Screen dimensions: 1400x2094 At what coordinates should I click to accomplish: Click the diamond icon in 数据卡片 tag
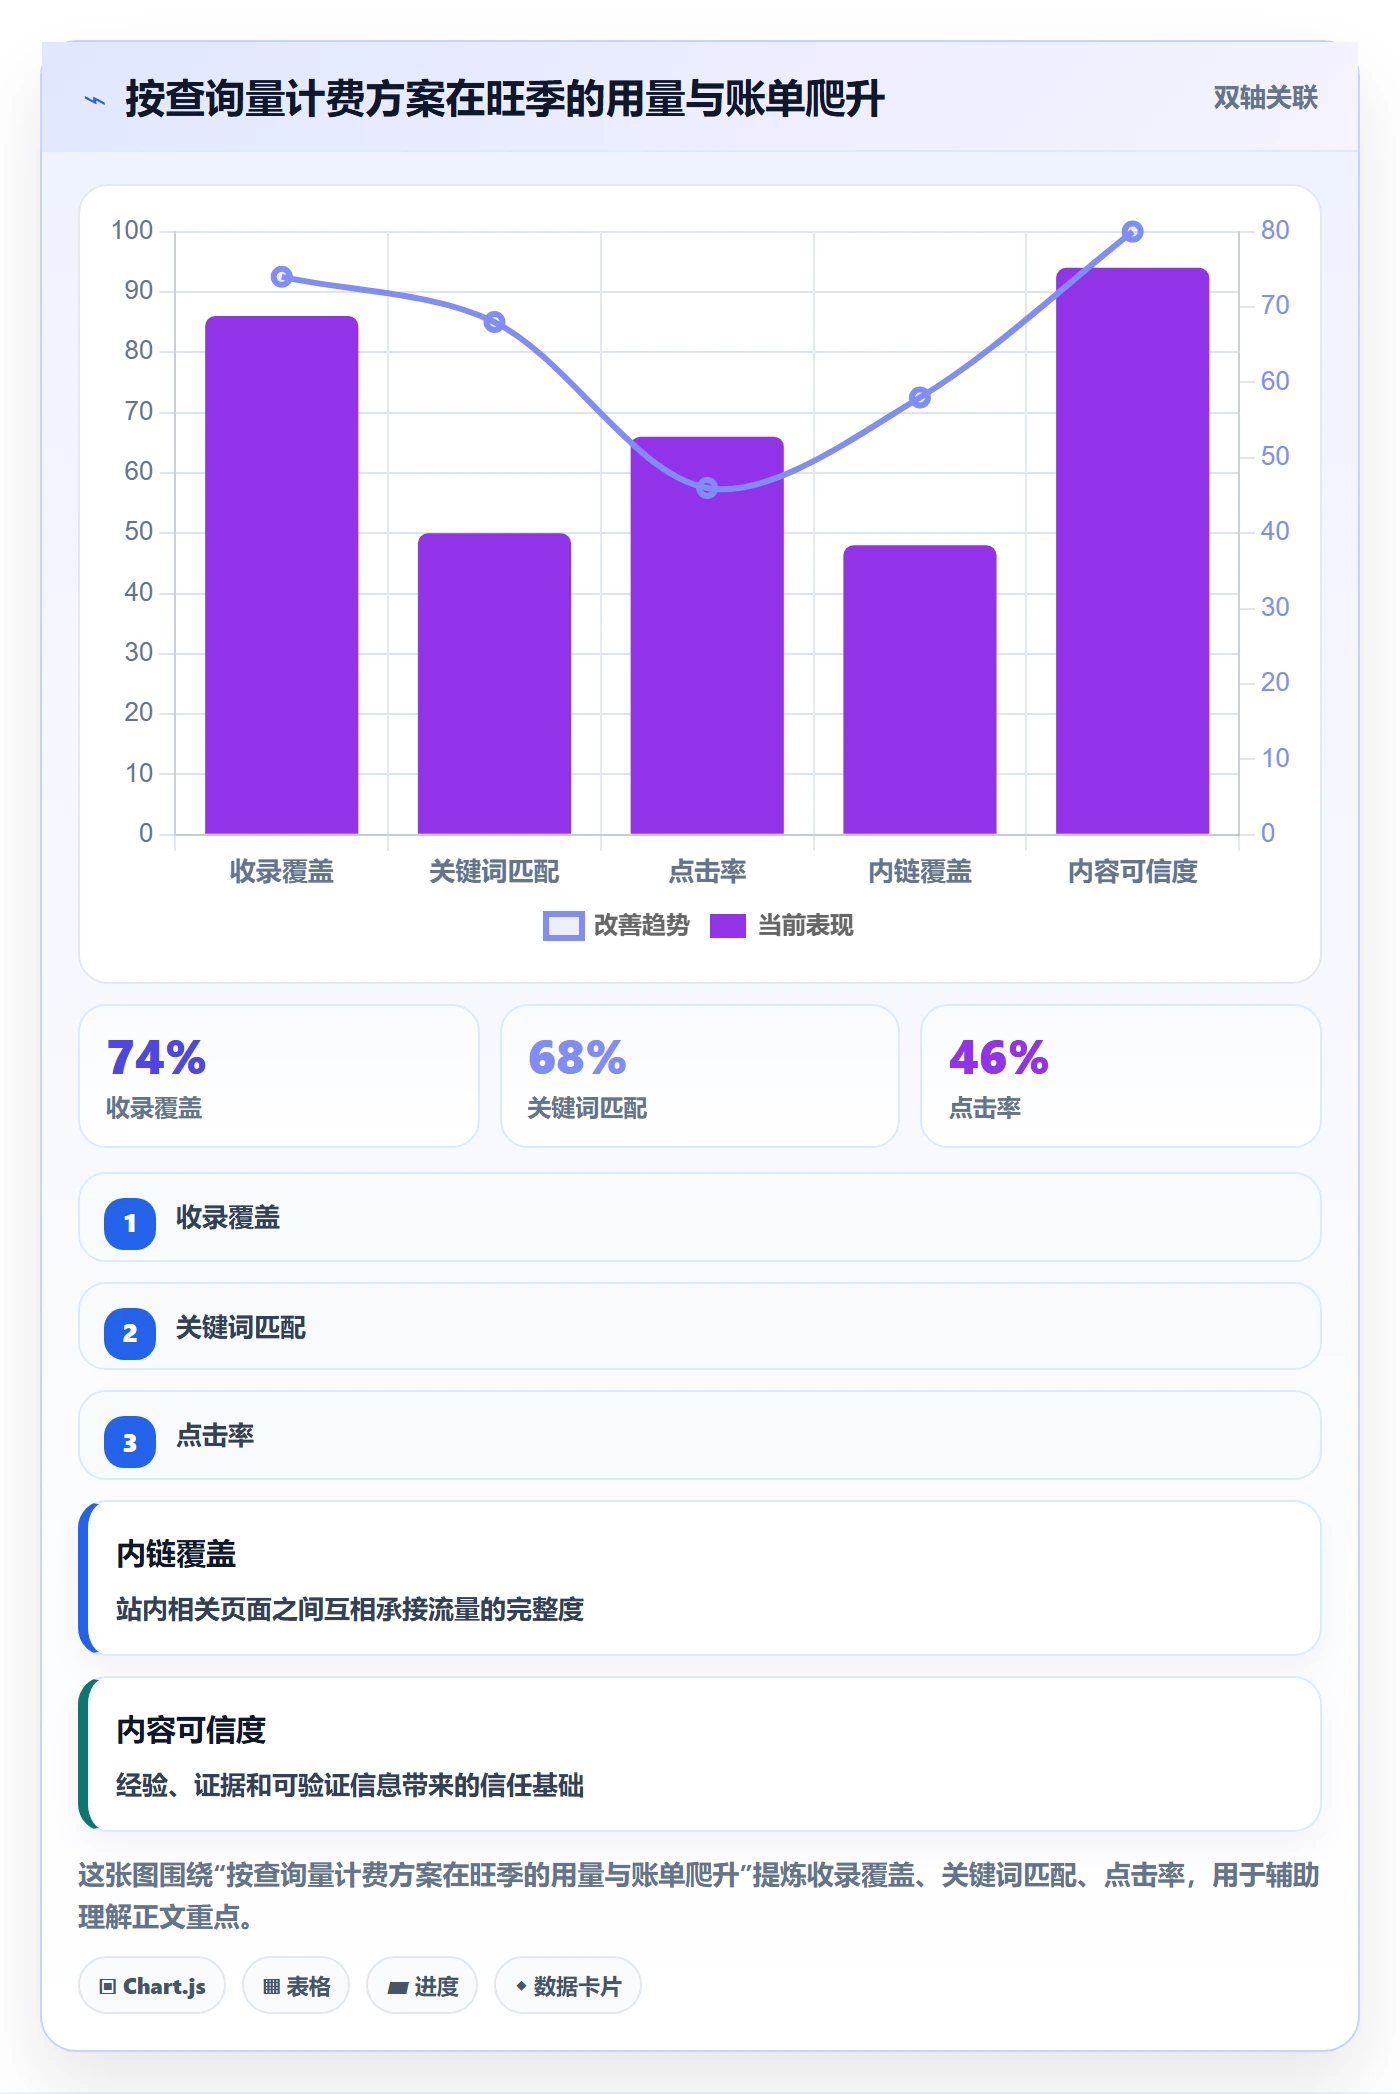click(521, 1986)
